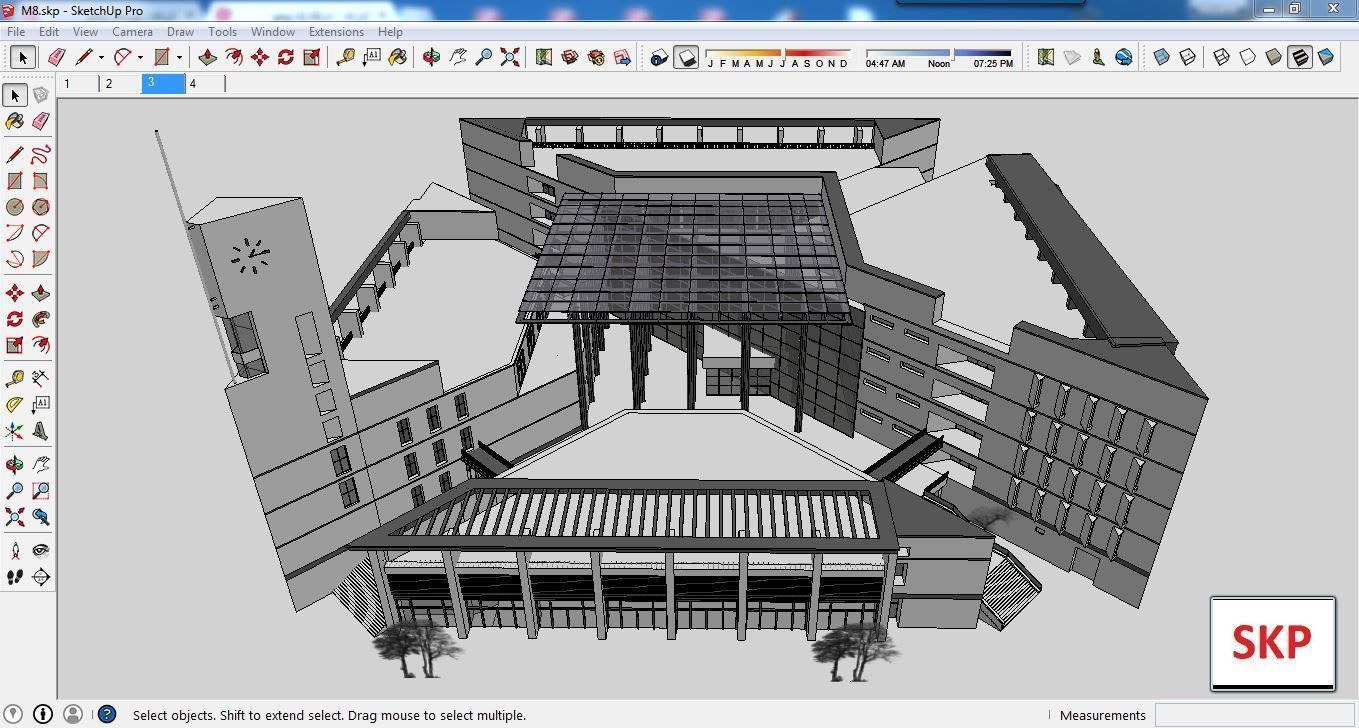
Task: Switch to Wireframe face style
Action: (x=1221, y=57)
